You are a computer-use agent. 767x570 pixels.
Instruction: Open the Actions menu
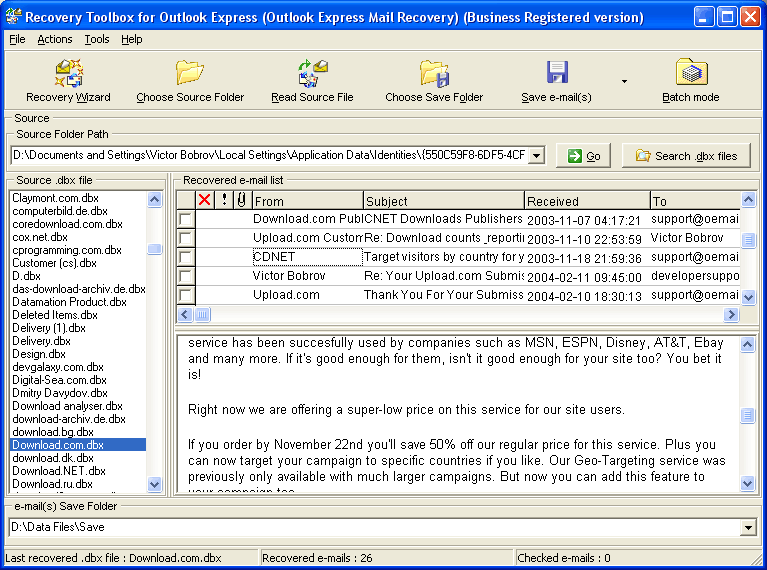[x=55, y=39]
